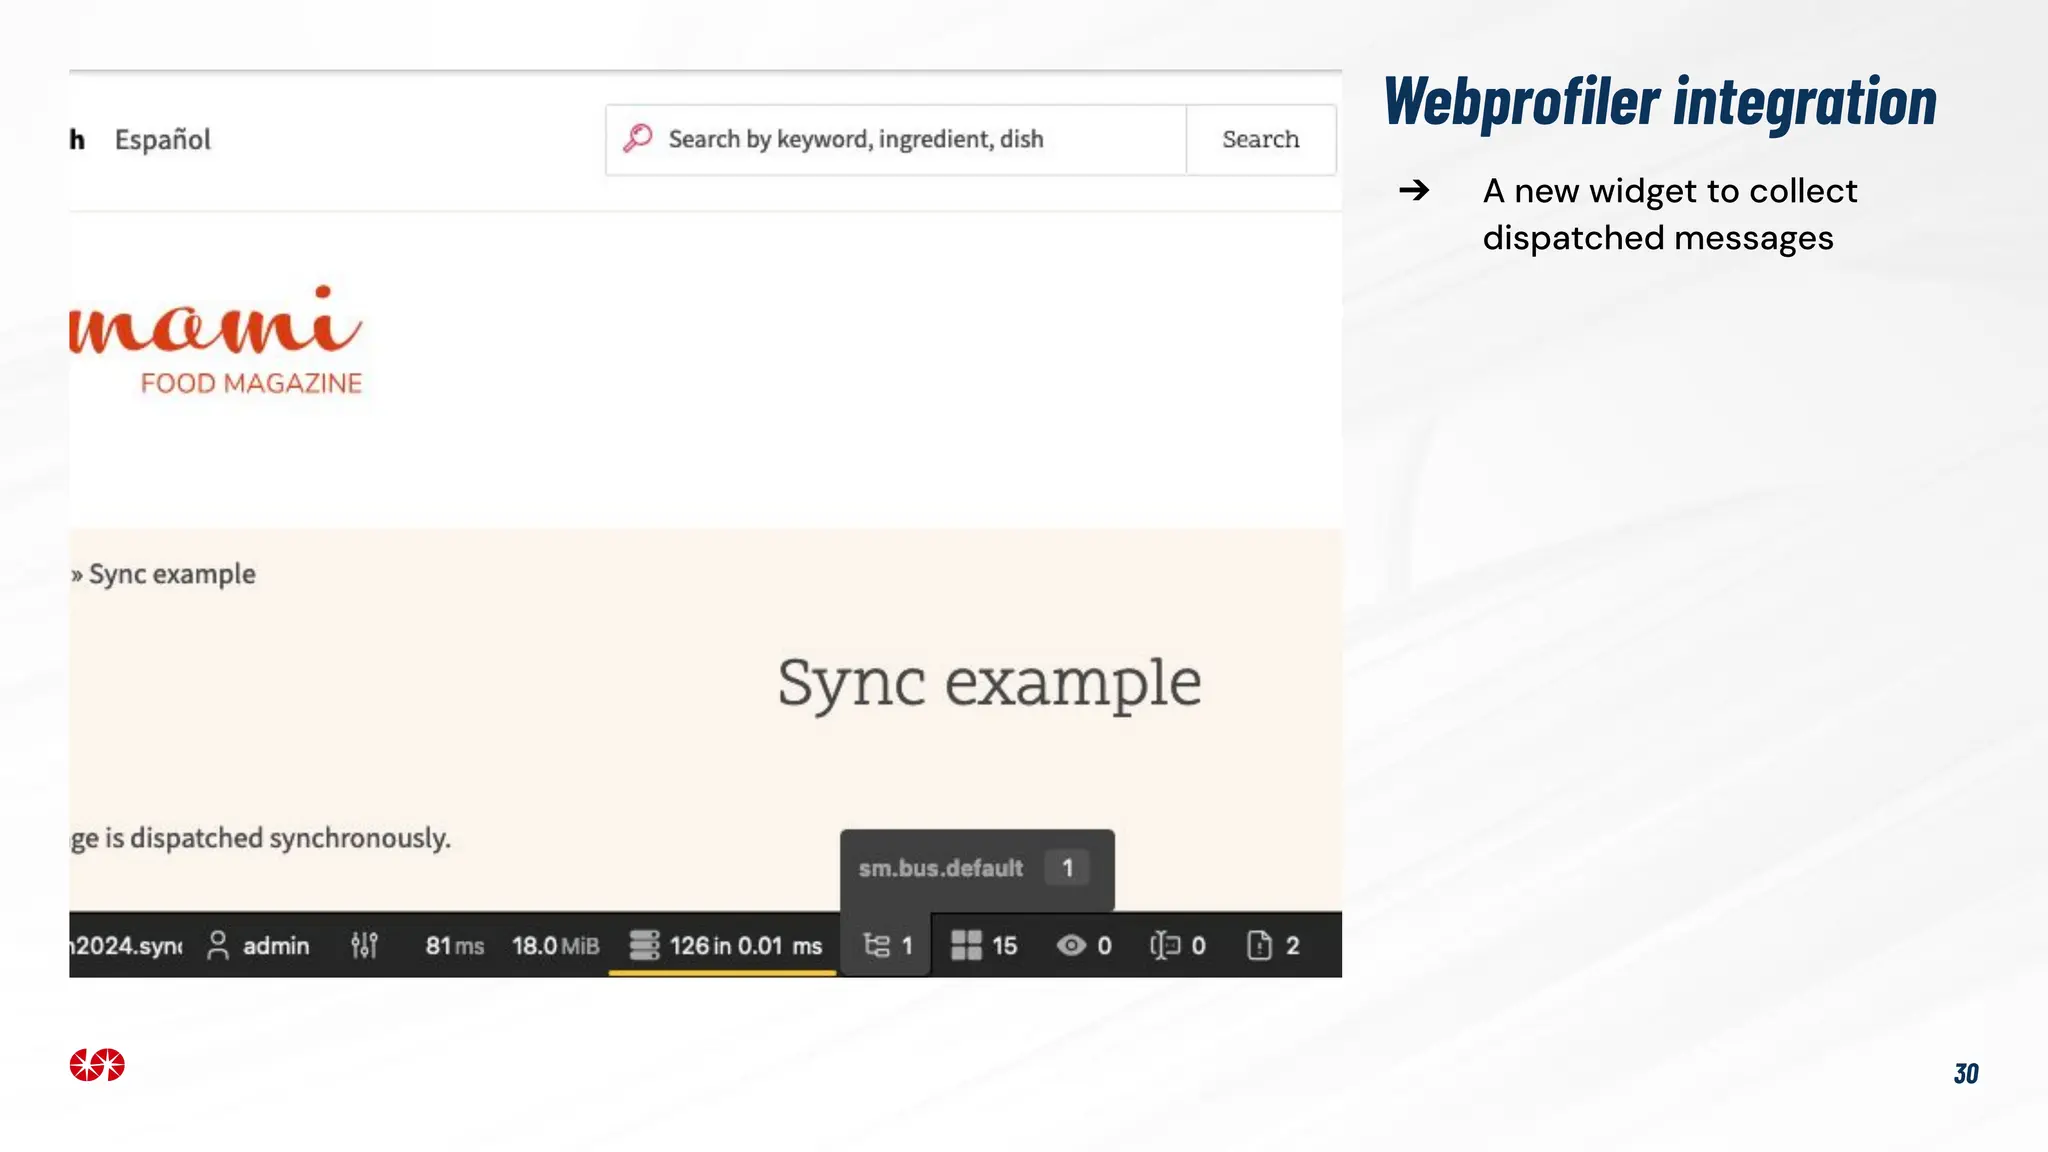Open the messenger widget showing 1
This screenshot has width=2048, height=1152.
(887, 945)
